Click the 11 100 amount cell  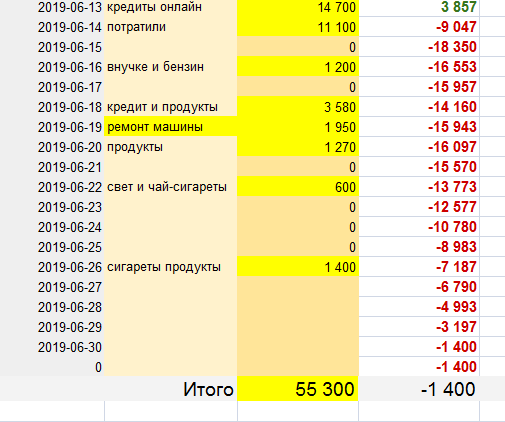point(298,27)
